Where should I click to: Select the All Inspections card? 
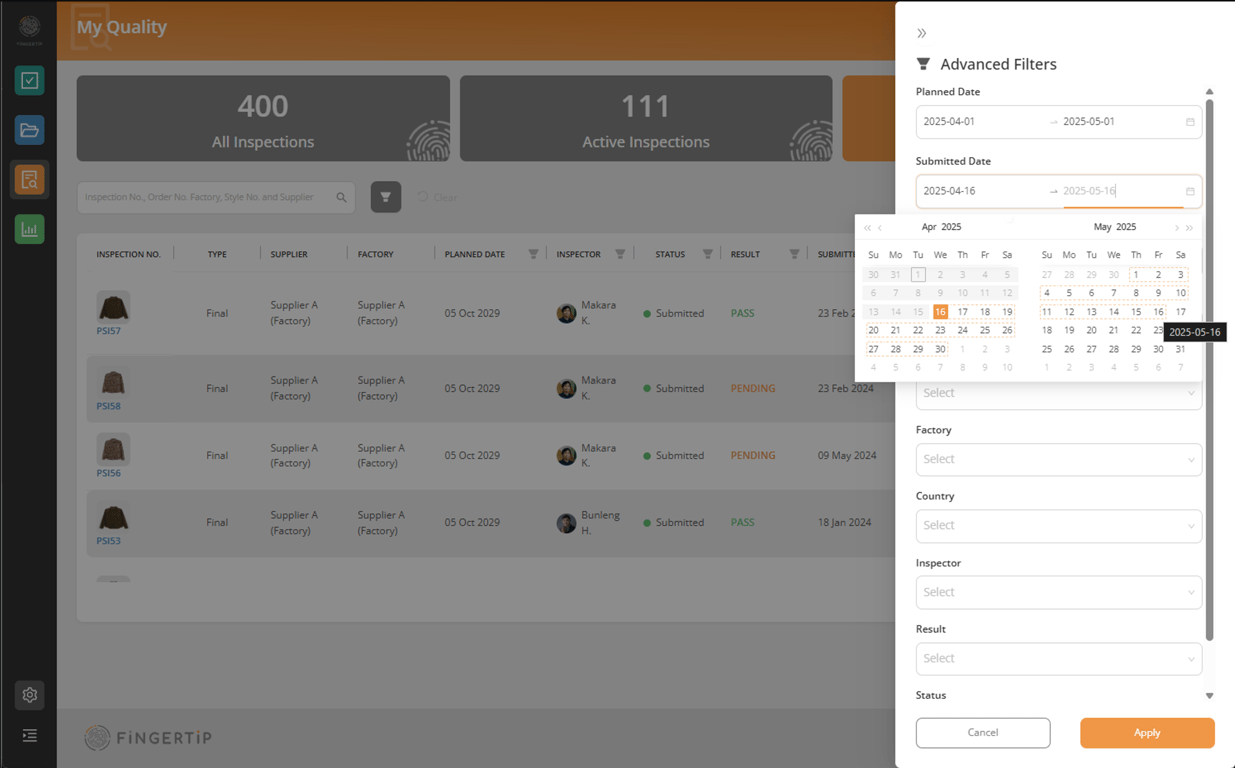click(263, 119)
